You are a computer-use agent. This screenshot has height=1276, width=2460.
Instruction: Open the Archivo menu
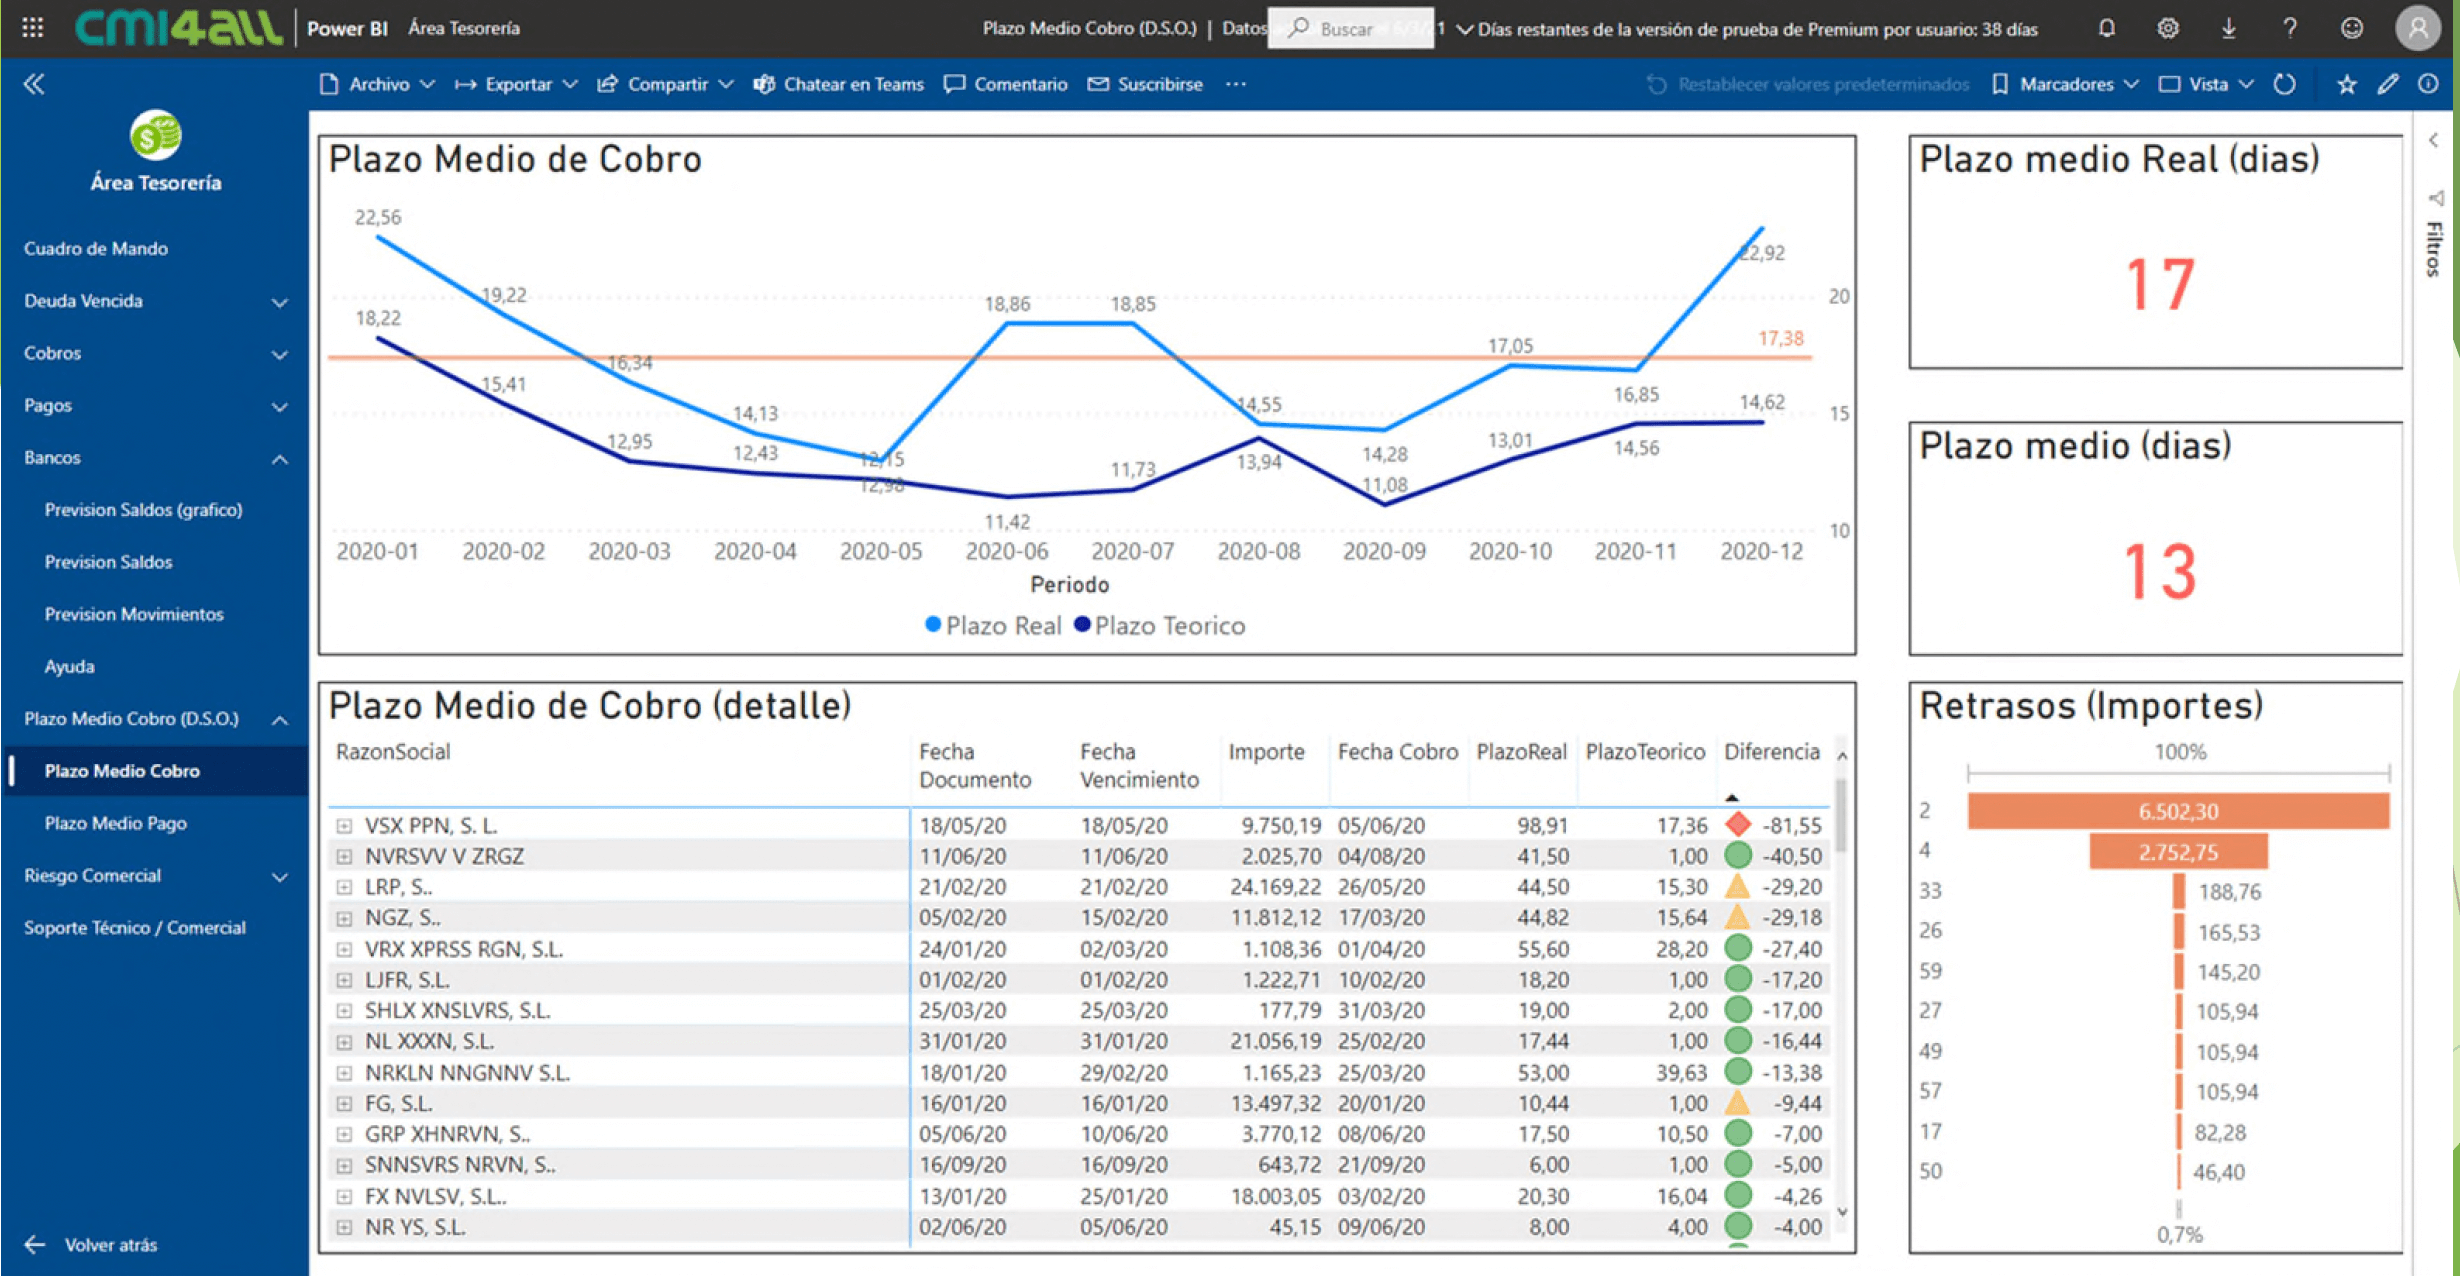[377, 84]
